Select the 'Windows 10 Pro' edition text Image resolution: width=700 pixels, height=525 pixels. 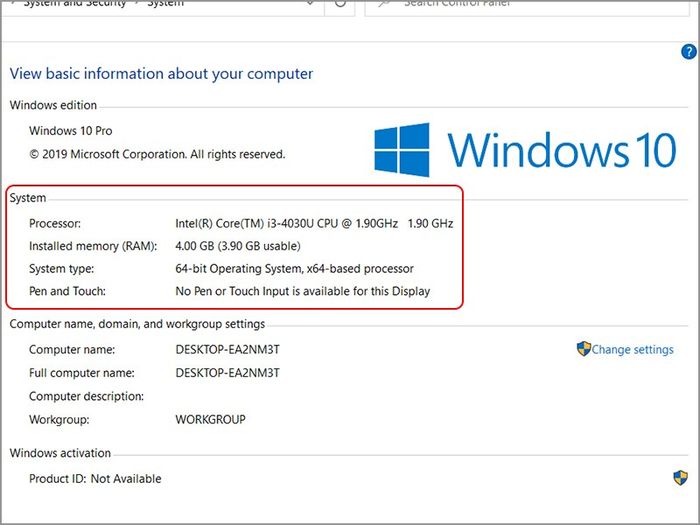coord(71,131)
